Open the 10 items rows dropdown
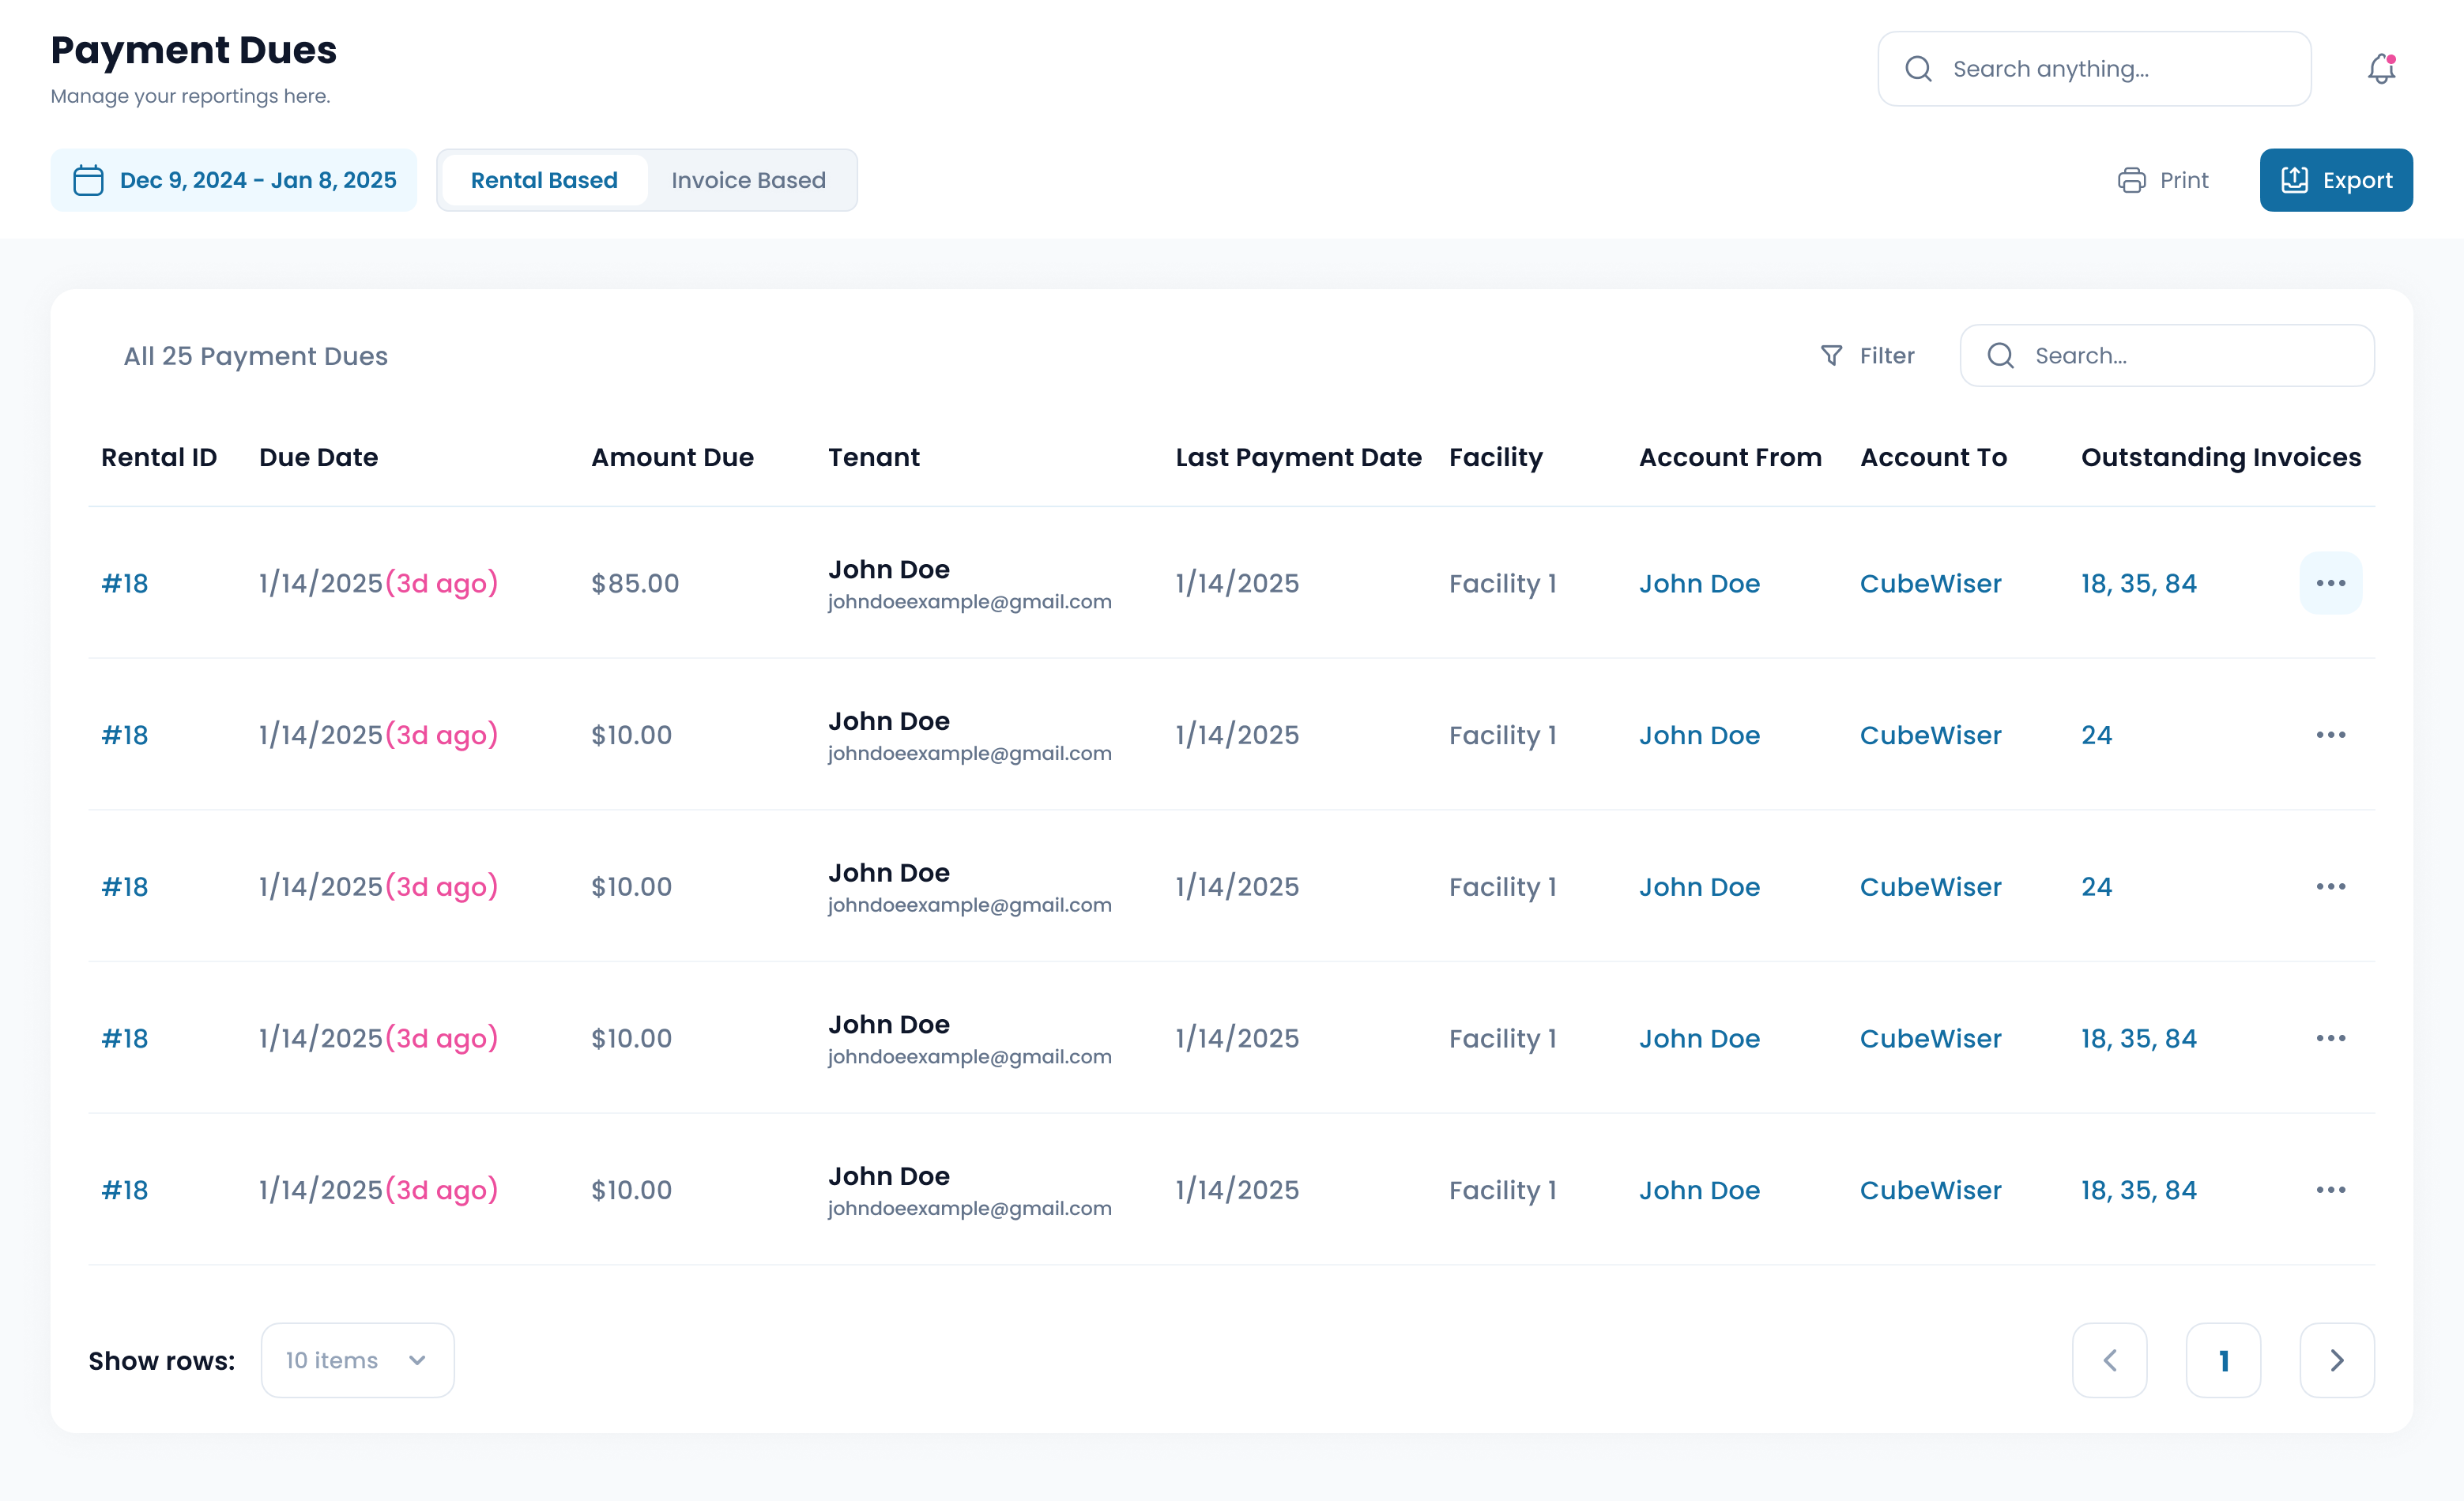This screenshot has width=2464, height=1501. coord(357,1360)
